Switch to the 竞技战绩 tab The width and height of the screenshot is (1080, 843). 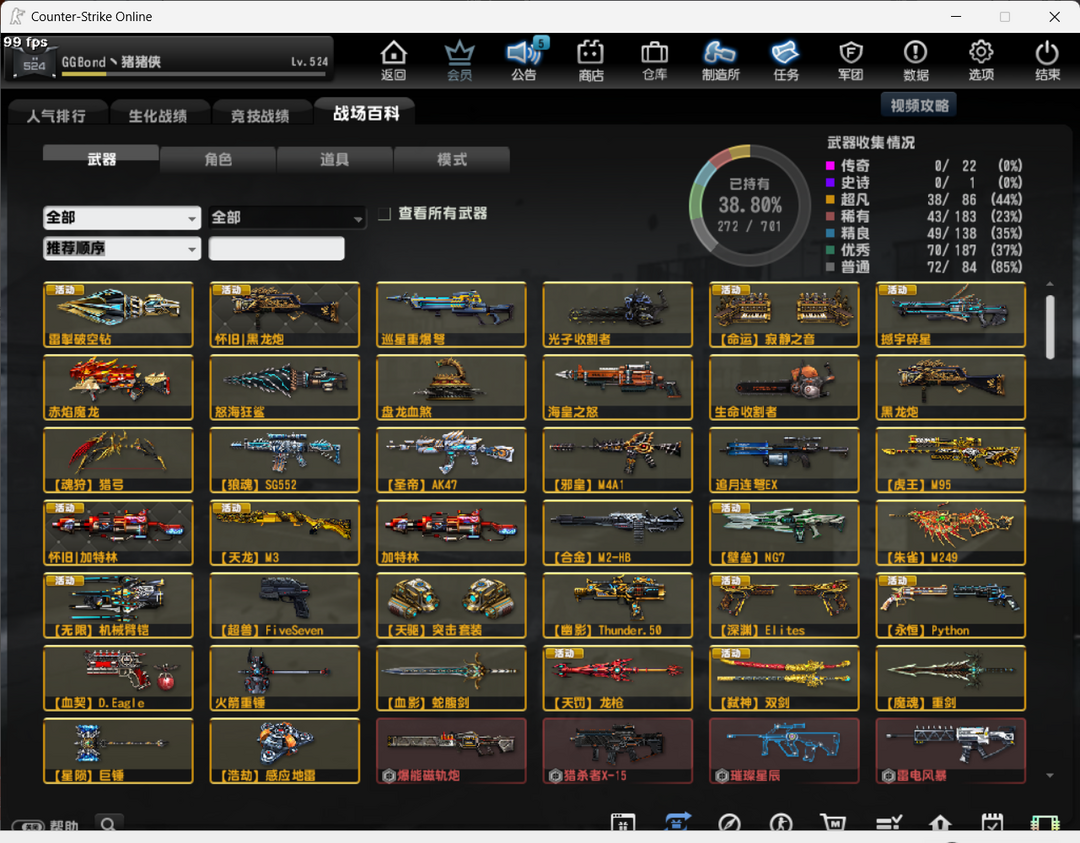point(260,116)
